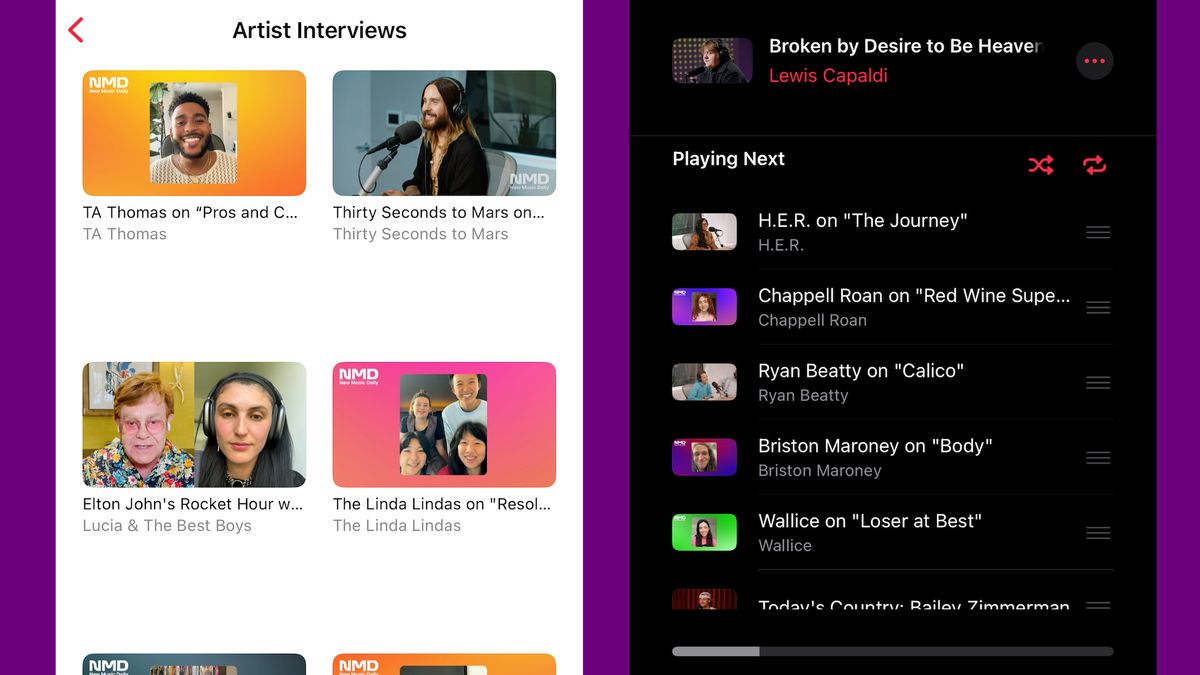Open the TA Thomas interview
This screenshot has height=675, width=1200.
pos(194,133)
